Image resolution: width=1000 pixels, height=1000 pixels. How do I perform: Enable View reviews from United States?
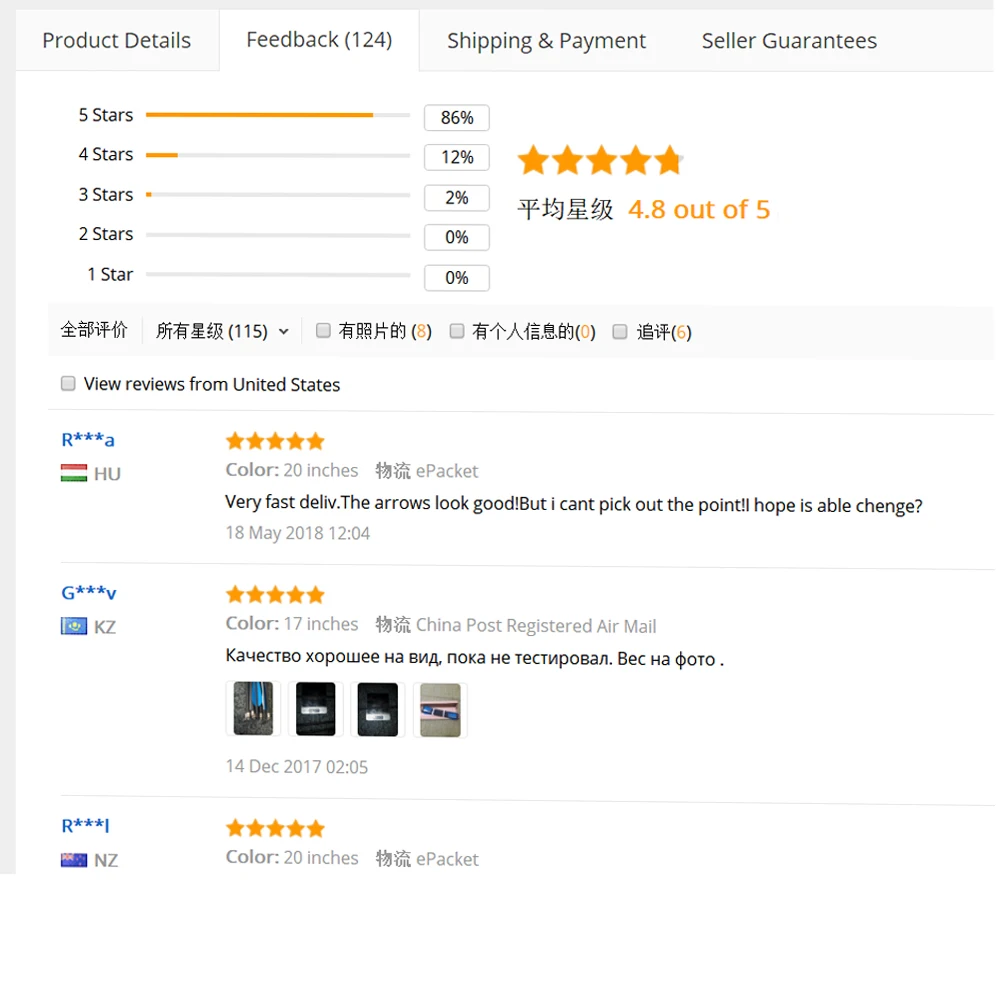pyautogui.click(x=68, y=383)
